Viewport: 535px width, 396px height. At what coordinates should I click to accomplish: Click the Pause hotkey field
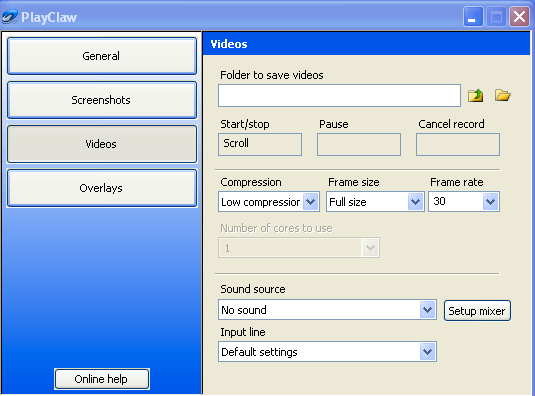coord(359,144)
